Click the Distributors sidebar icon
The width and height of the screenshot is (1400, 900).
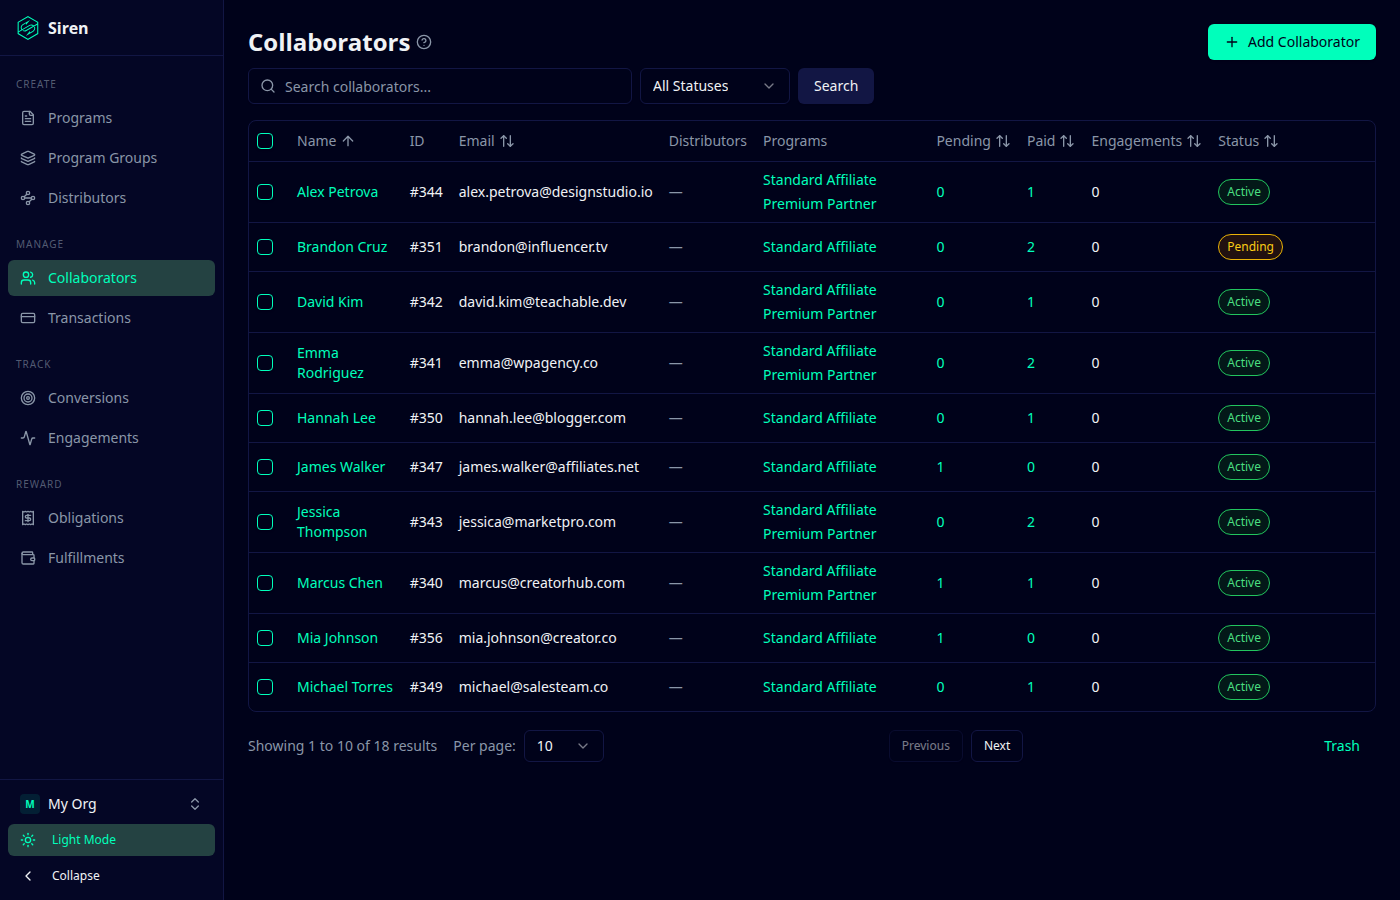tap(28, 198)
